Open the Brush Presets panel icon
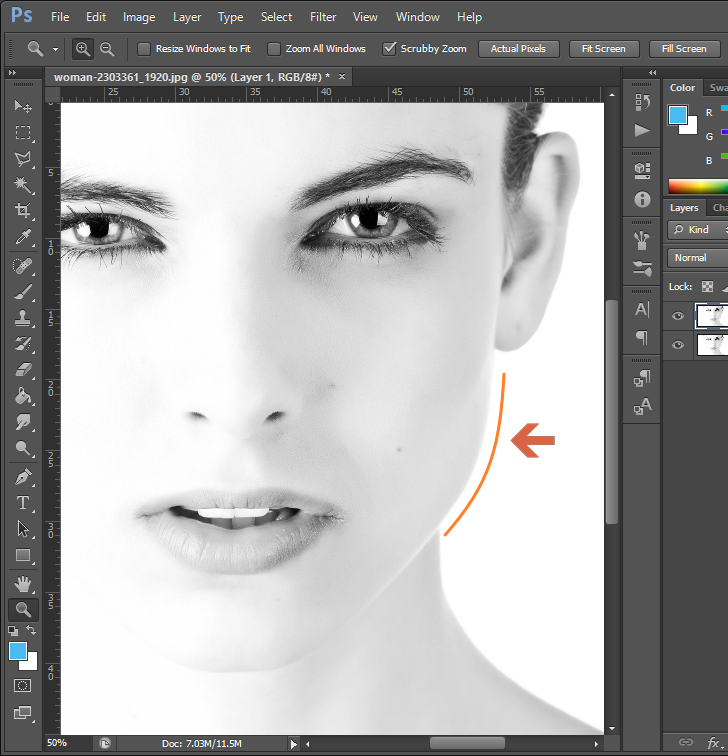The height and width of the screenshot is (756, 728). coord(642,240)
